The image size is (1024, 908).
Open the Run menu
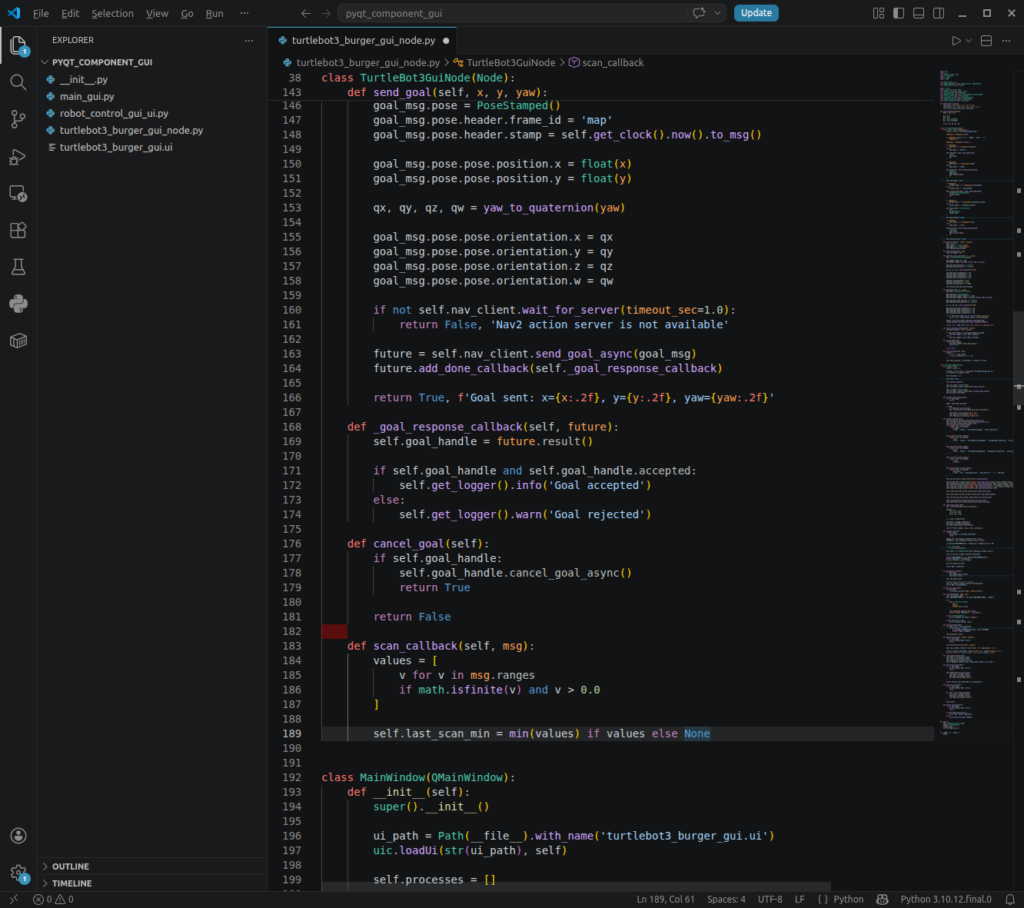tap(214, 13)
